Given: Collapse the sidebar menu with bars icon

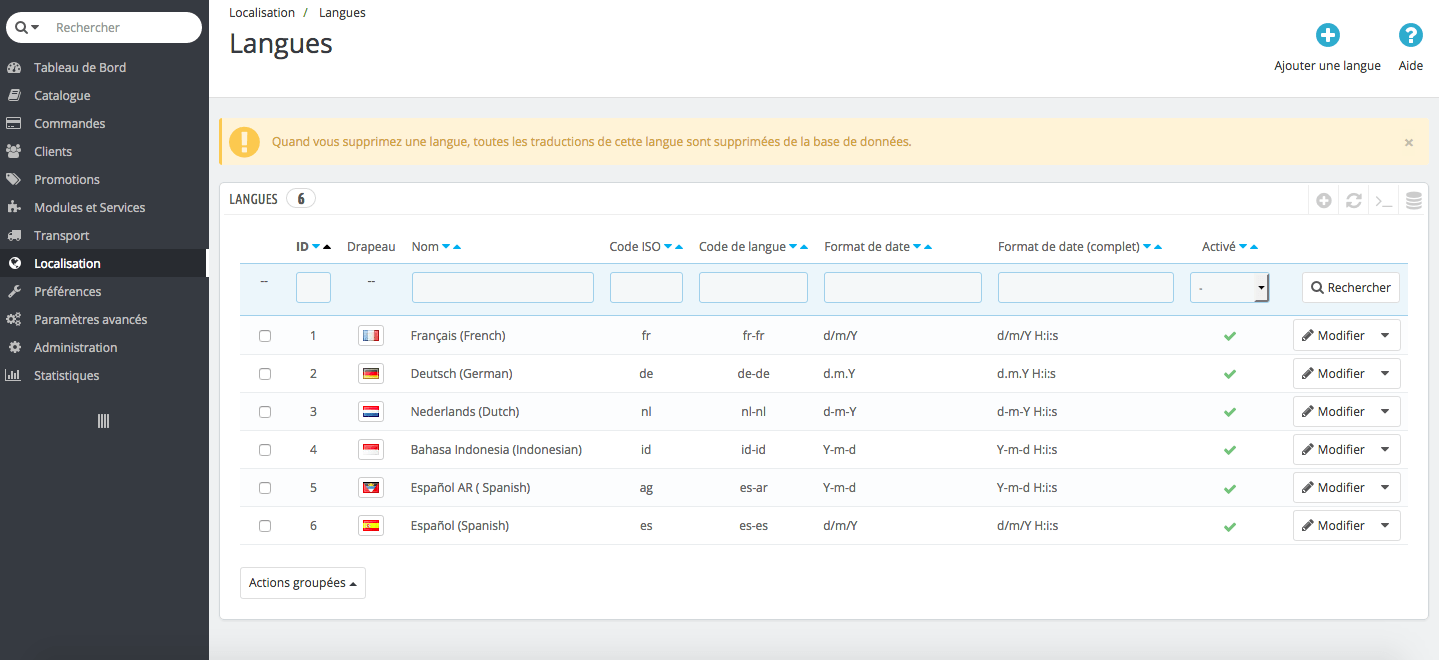Looking at the screenshot, I should 103,421.
